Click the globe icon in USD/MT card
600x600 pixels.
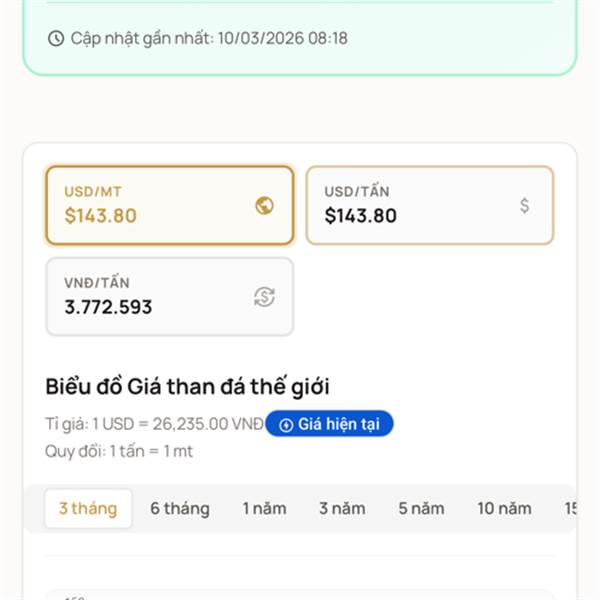point(264,206)
